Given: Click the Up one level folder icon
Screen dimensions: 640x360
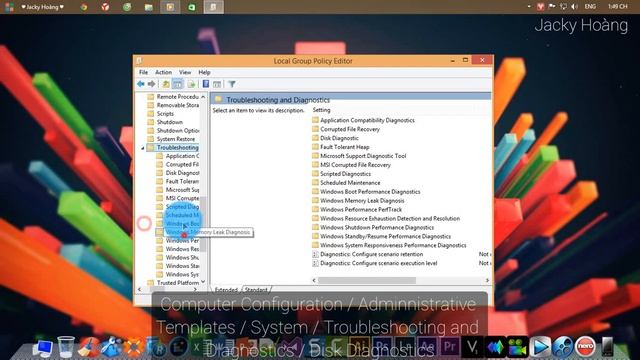Looking at the screenshot, I should tap(166, 84).
